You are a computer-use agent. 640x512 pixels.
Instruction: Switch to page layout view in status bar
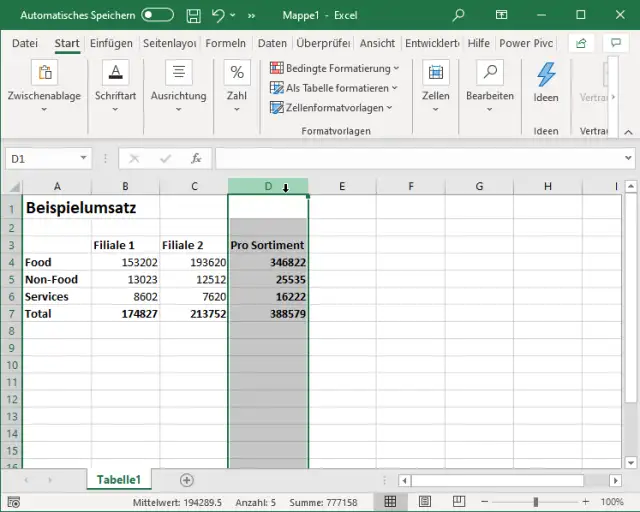tap(425, 501)
